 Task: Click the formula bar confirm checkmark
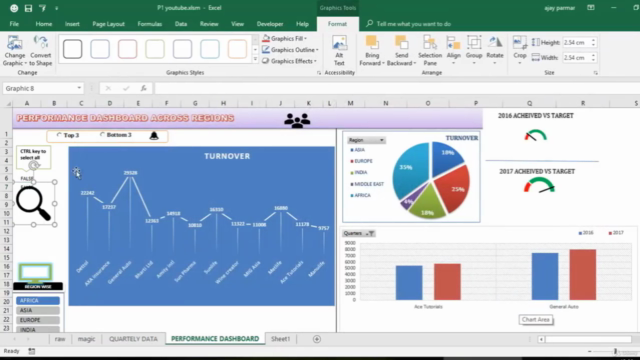(x=126, y=88)
